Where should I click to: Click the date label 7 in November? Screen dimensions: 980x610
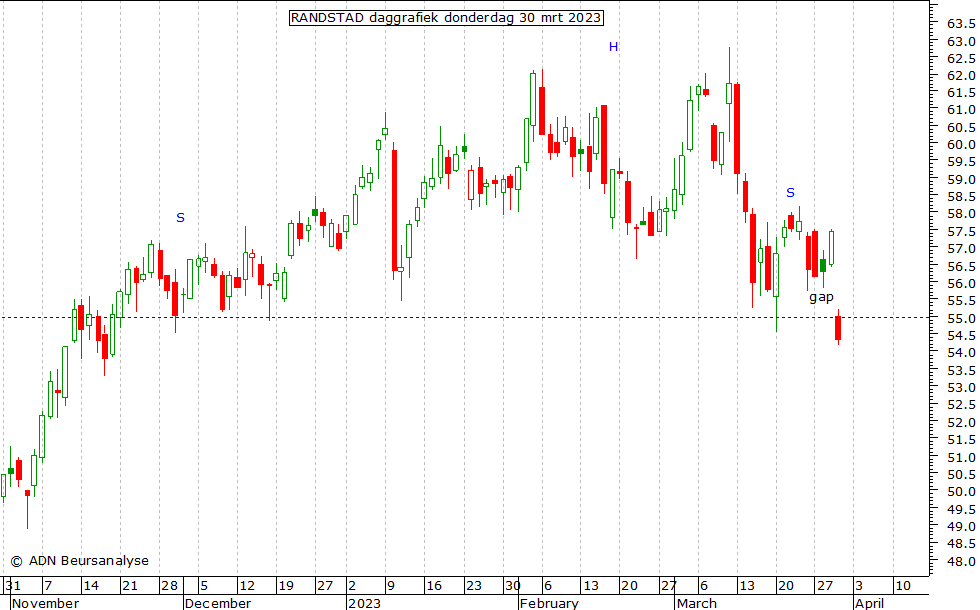(48, 586)
